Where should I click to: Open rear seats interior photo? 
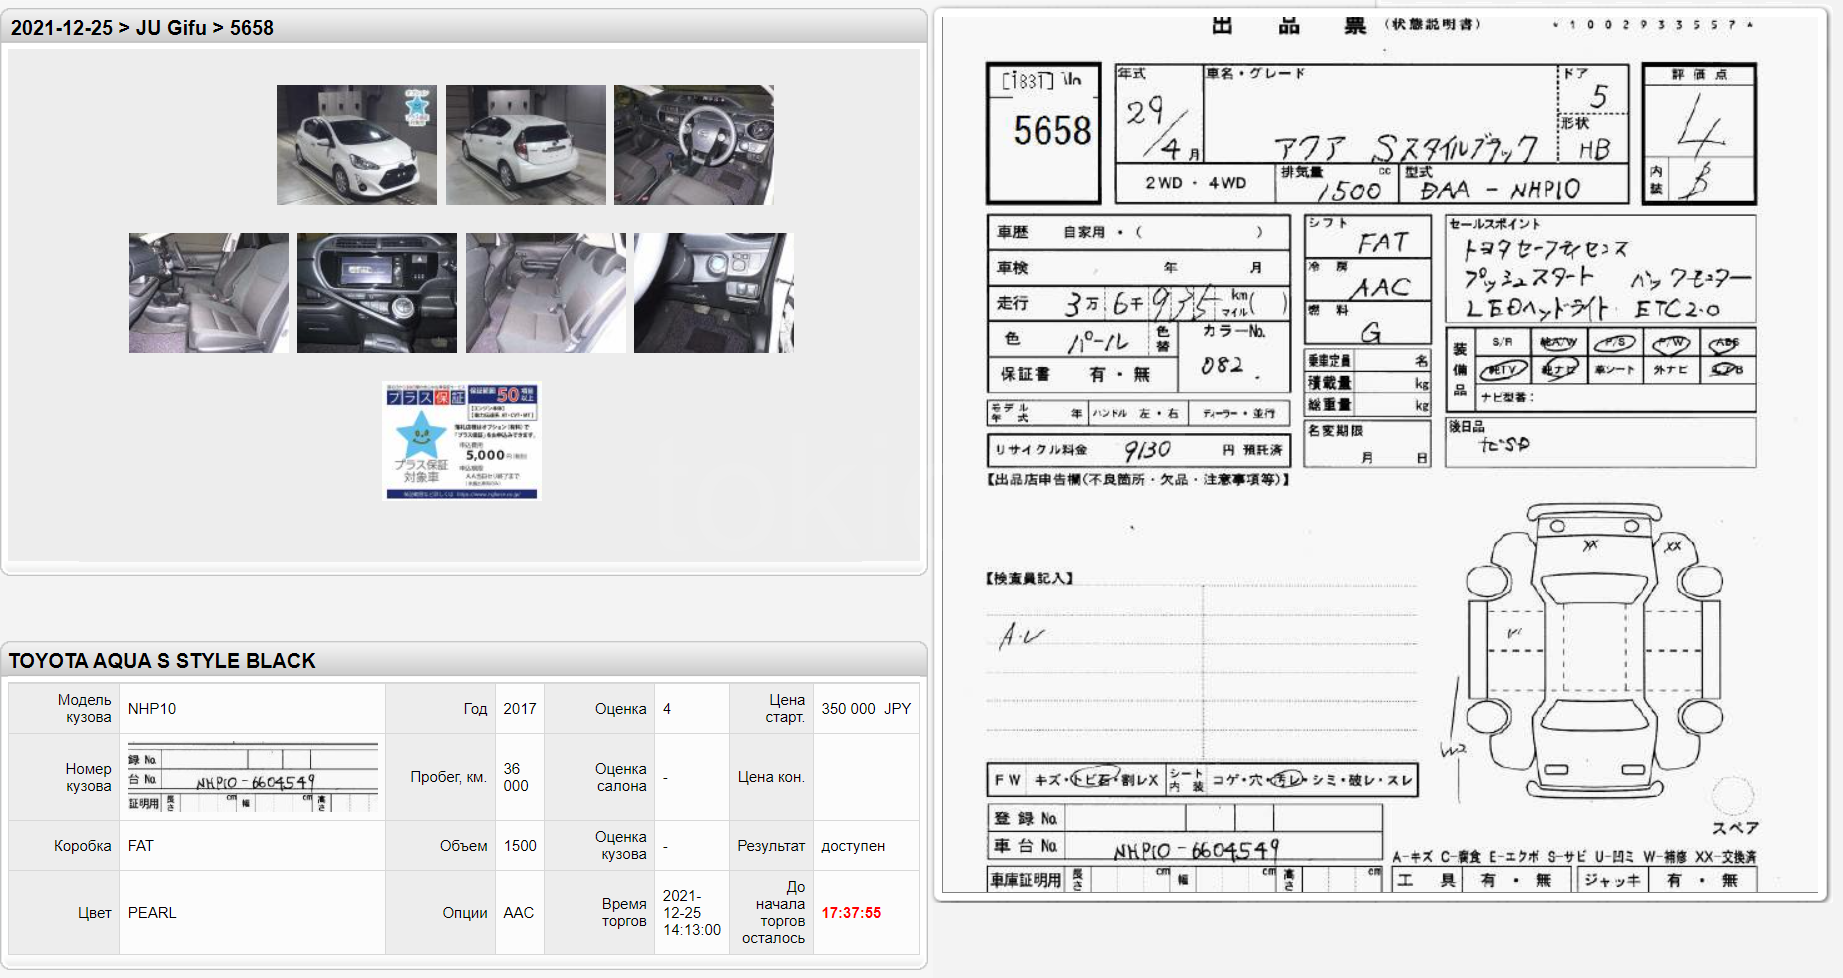pyautogui.click(x=546, y=293)
